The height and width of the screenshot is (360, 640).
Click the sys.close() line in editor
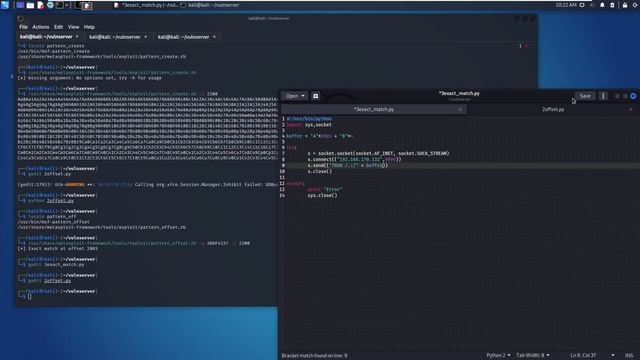pyautogui.click(x=322, y=195)
